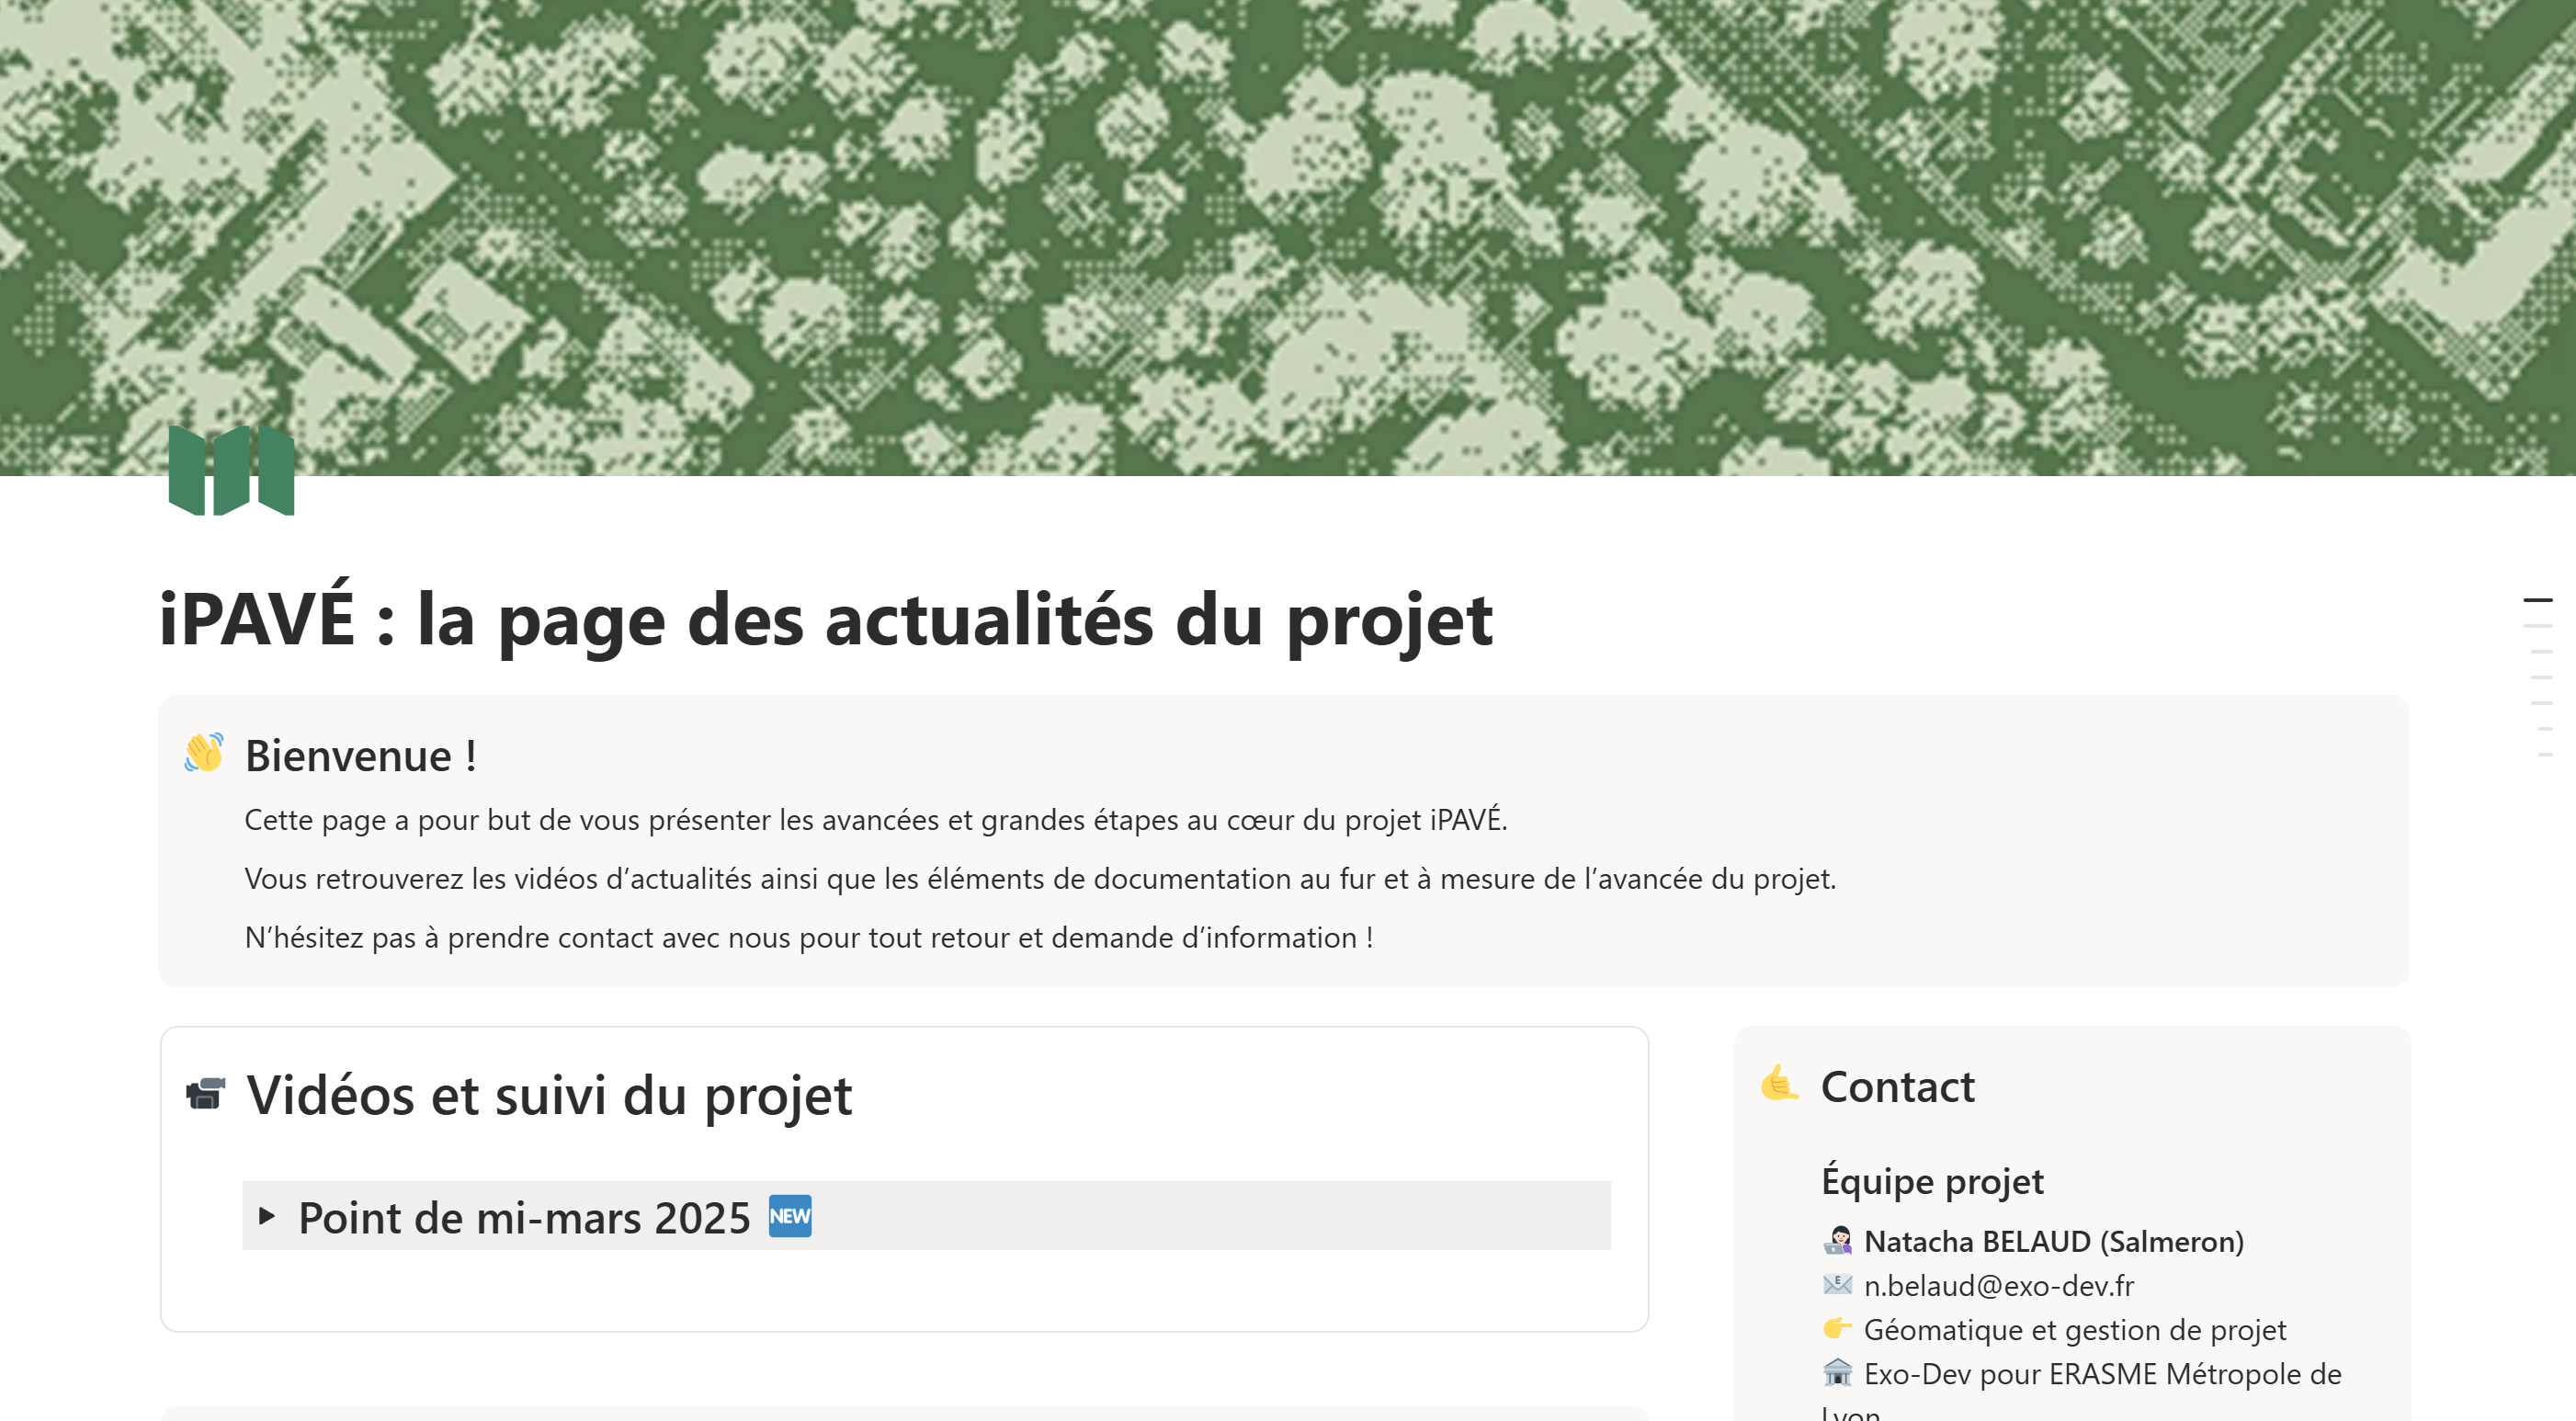This screenshot has width=2576, height=1421.
Task: Expand the Point de mi-mars 2025 toggle
Action: (267, 1218)
